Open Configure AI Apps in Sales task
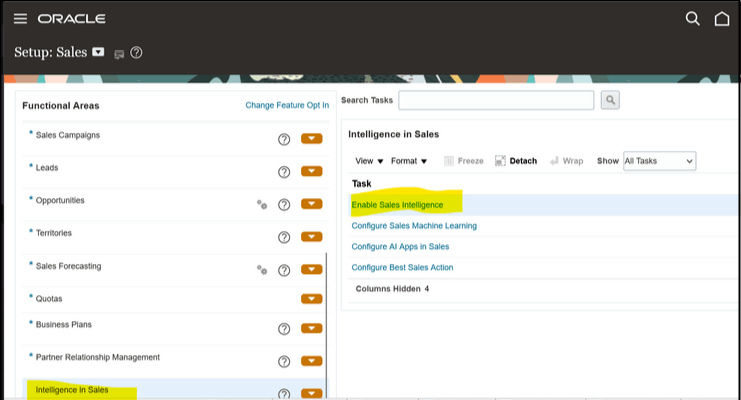This screenshot has width=741, height=400. pos(400,247)
